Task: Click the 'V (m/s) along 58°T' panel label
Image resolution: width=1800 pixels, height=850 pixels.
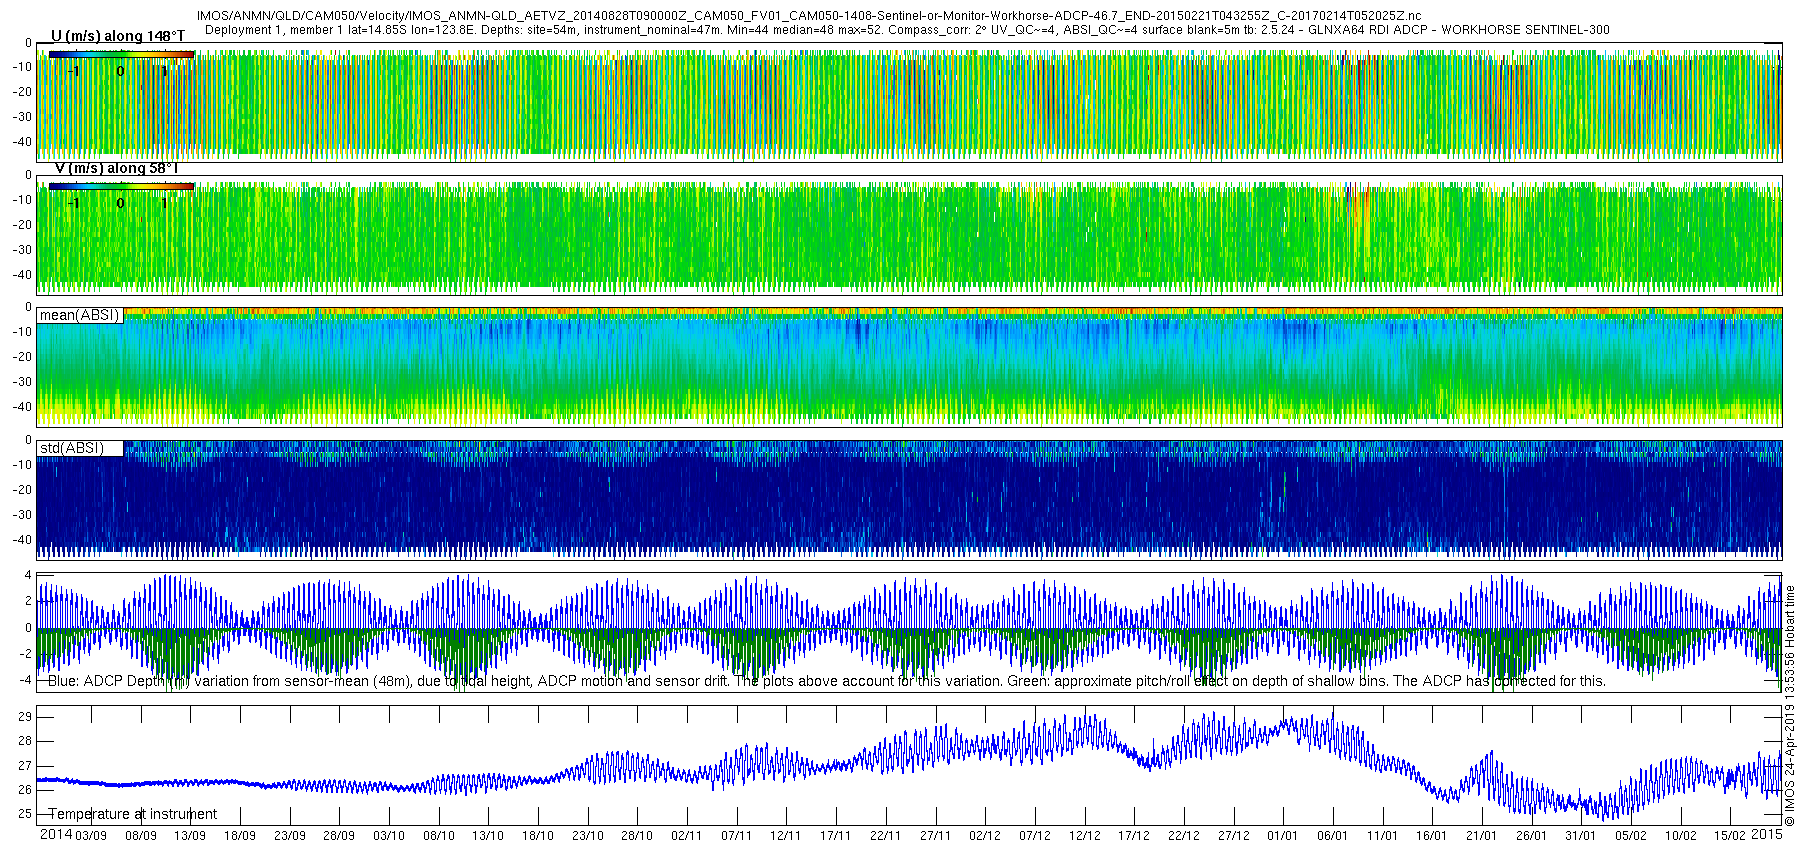Action: tap(116, 168)
